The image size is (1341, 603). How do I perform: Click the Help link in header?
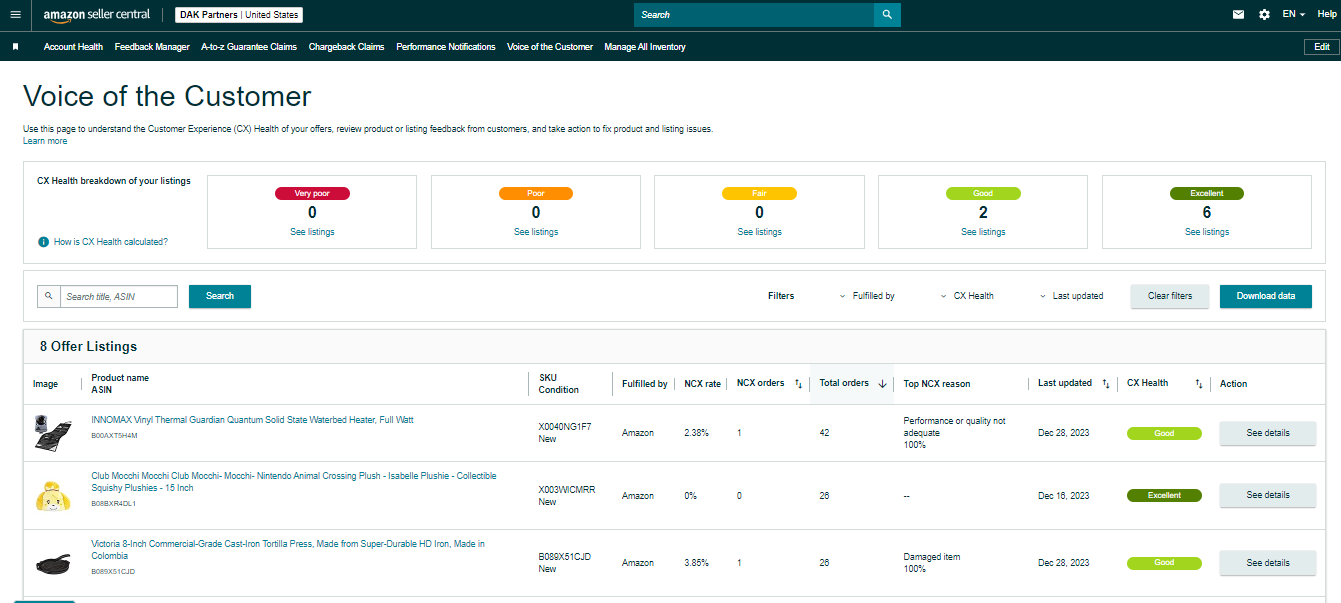point(1326,15)
